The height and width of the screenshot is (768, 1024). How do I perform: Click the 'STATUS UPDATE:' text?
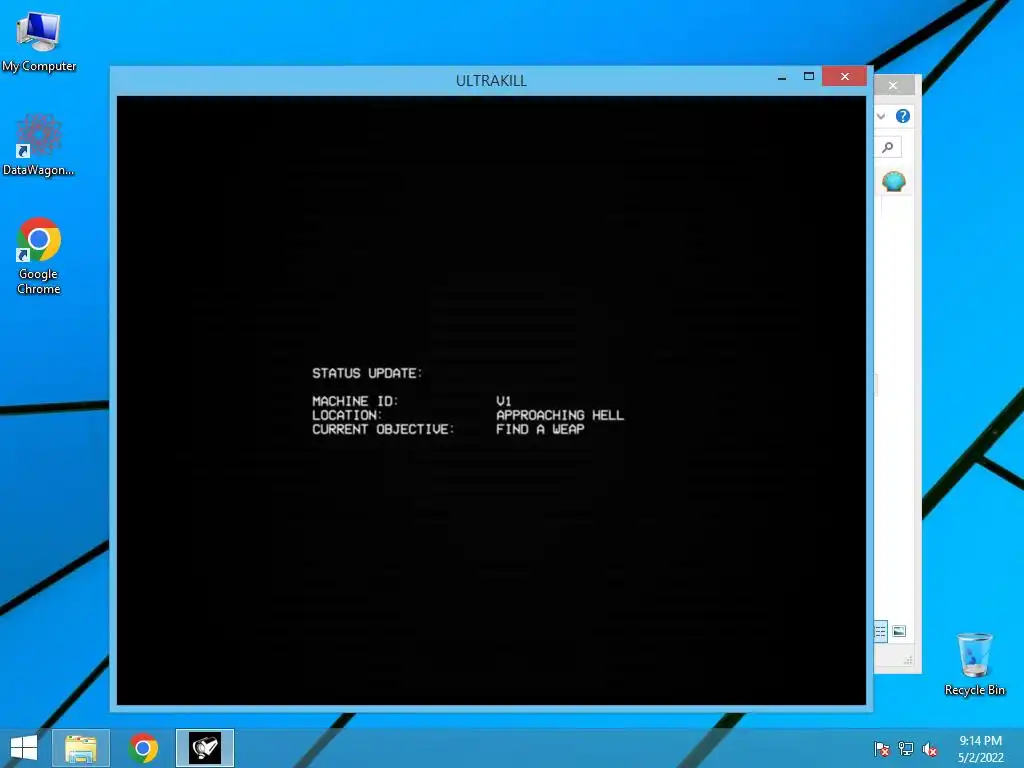367,373
